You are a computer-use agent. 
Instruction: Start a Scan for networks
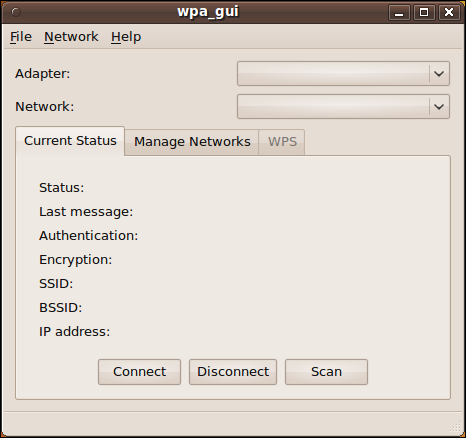tap(326, 372)
